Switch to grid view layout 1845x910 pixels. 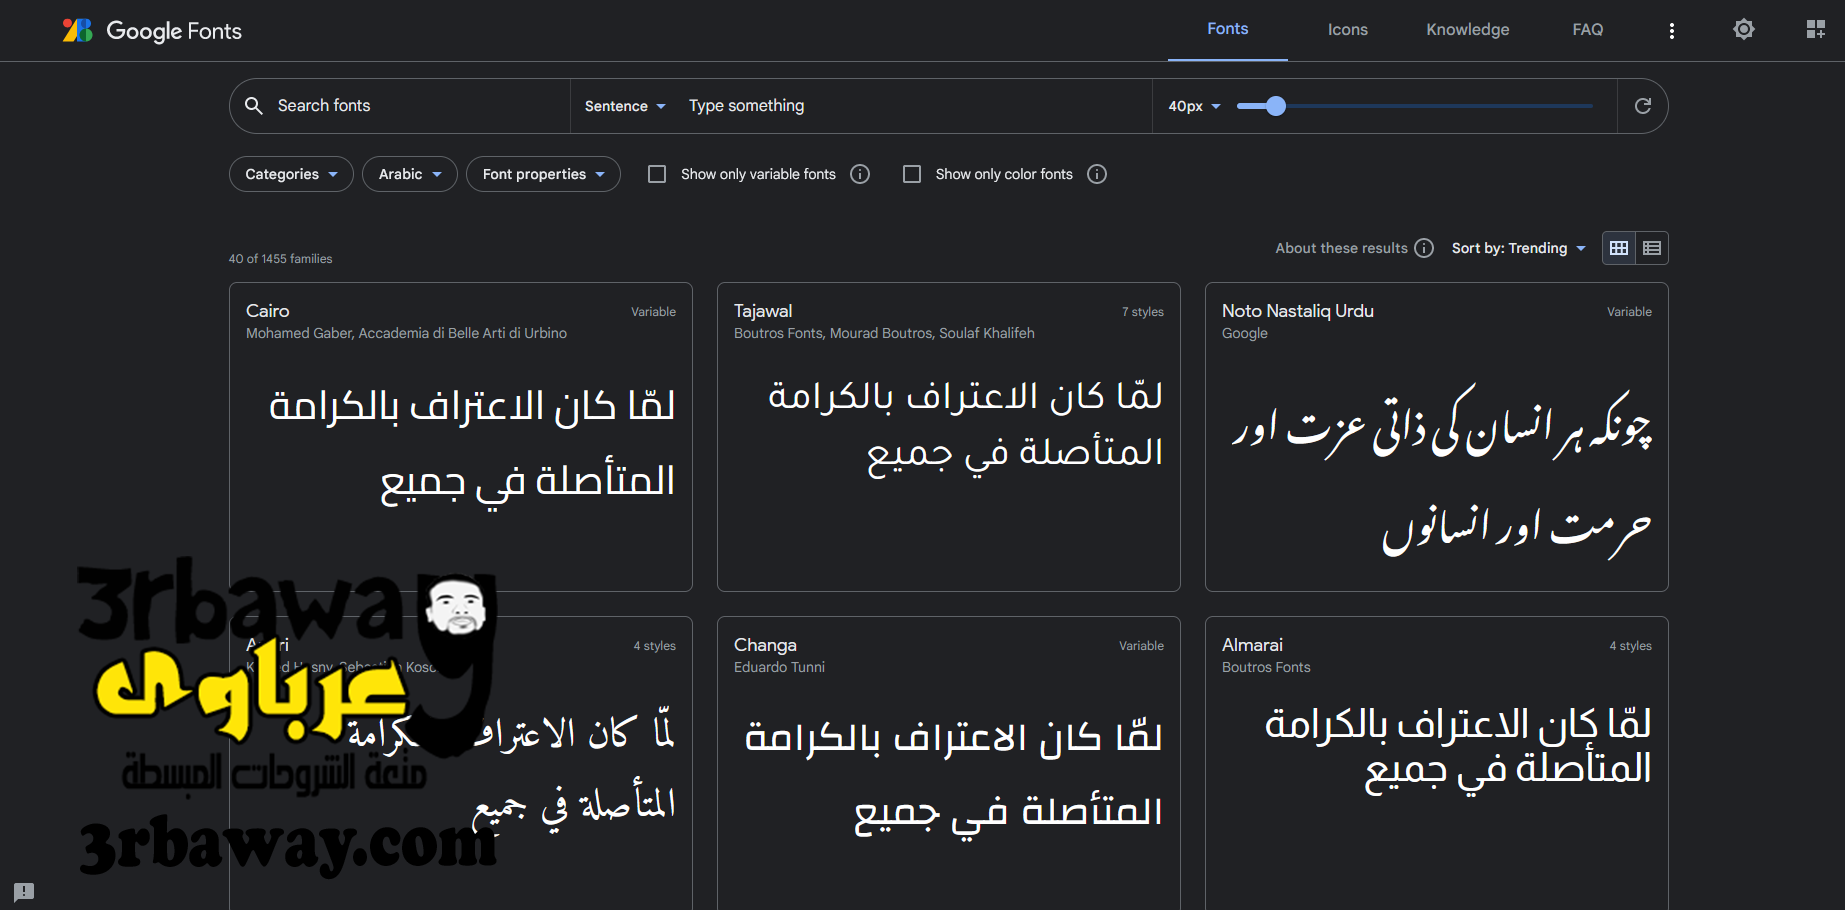click(x=1619, y=248)
